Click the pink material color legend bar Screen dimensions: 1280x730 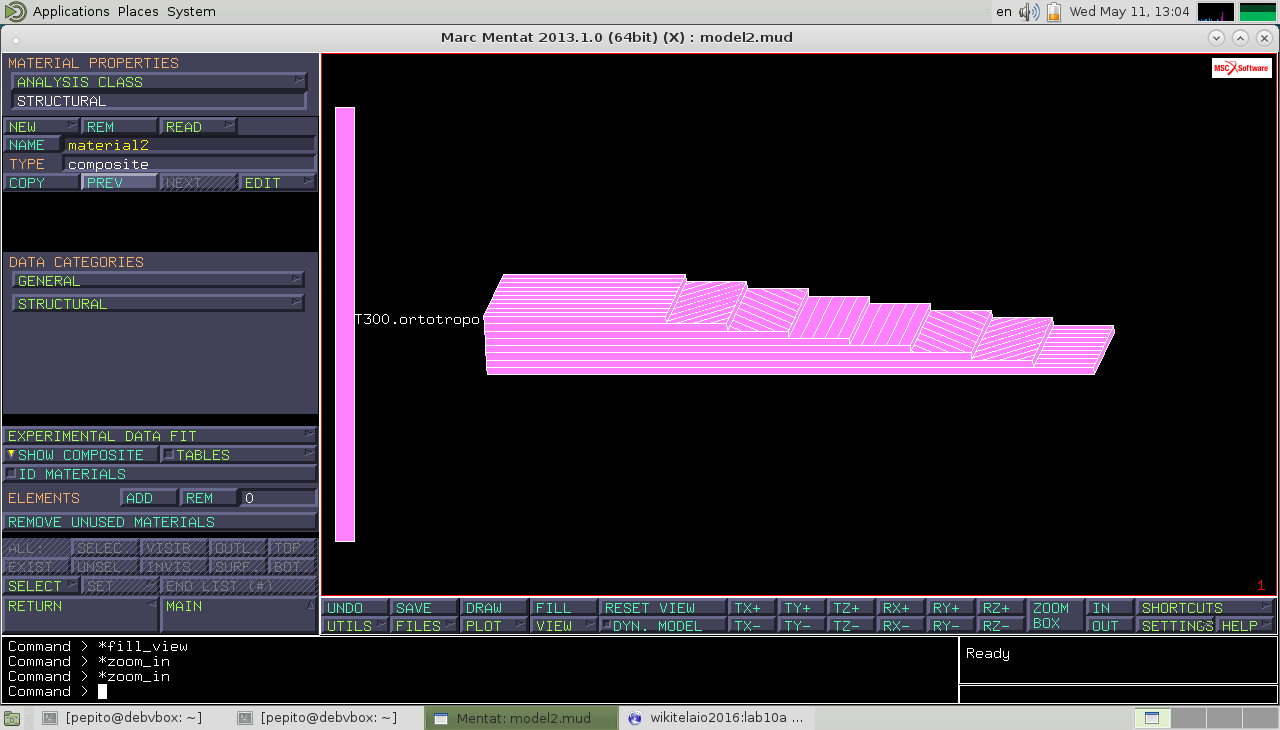pyautogui.click(x=345, y=324)
